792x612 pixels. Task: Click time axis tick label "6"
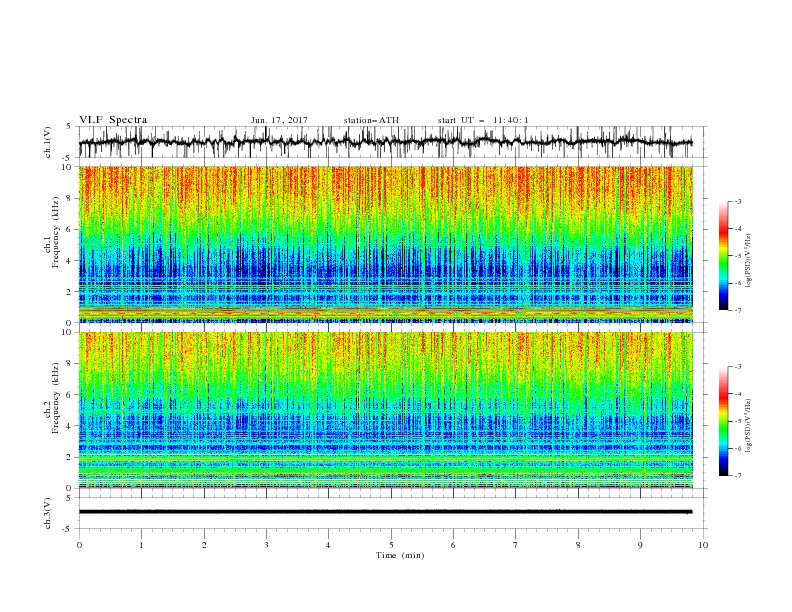pyautogui.click(x=453, y=545)
